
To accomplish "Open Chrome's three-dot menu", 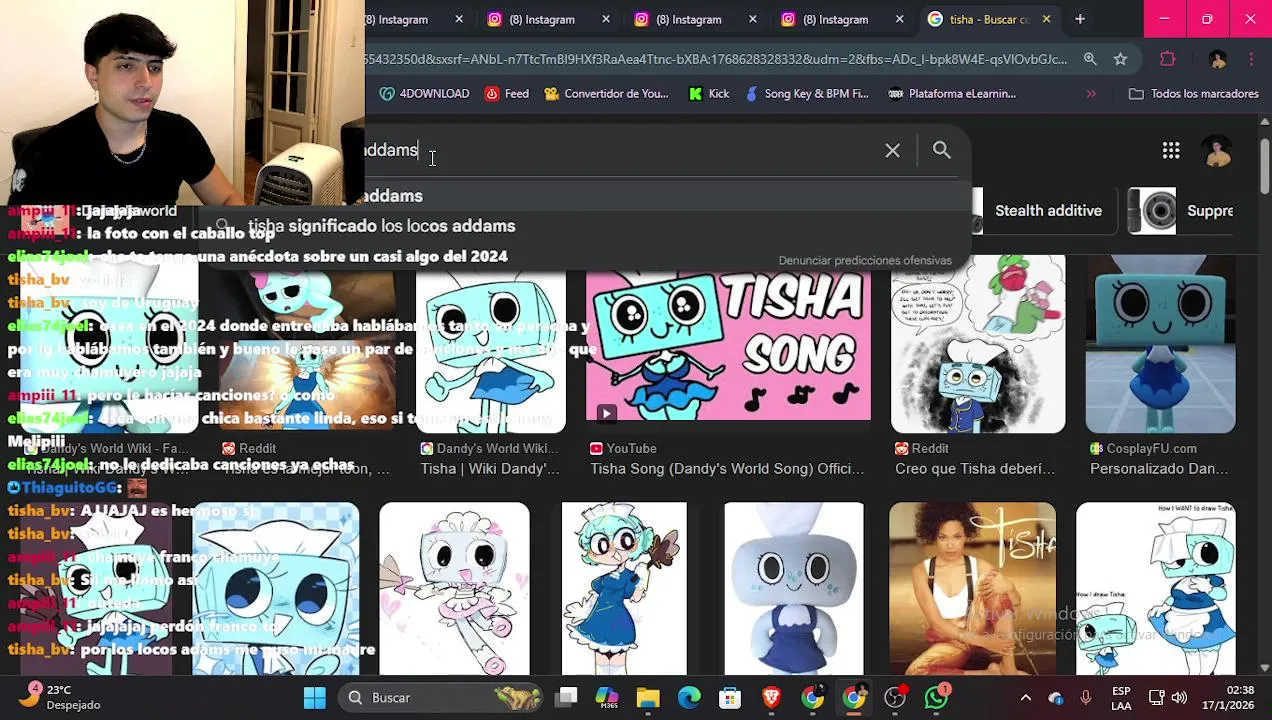I will point(1251,59).
